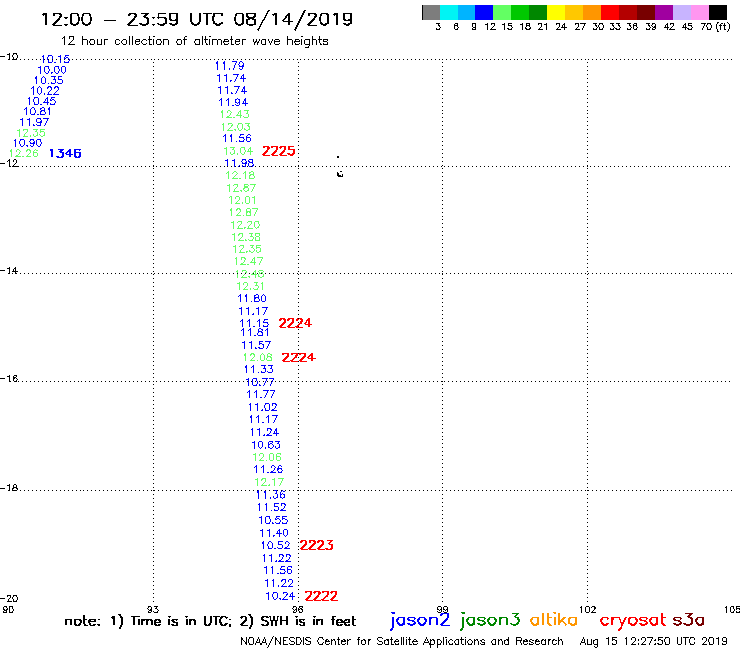Viewport: 740px width, 650px height.
Task: Click the wave height value 13.04
Action: pyautogui.click(x=238, y=151)
